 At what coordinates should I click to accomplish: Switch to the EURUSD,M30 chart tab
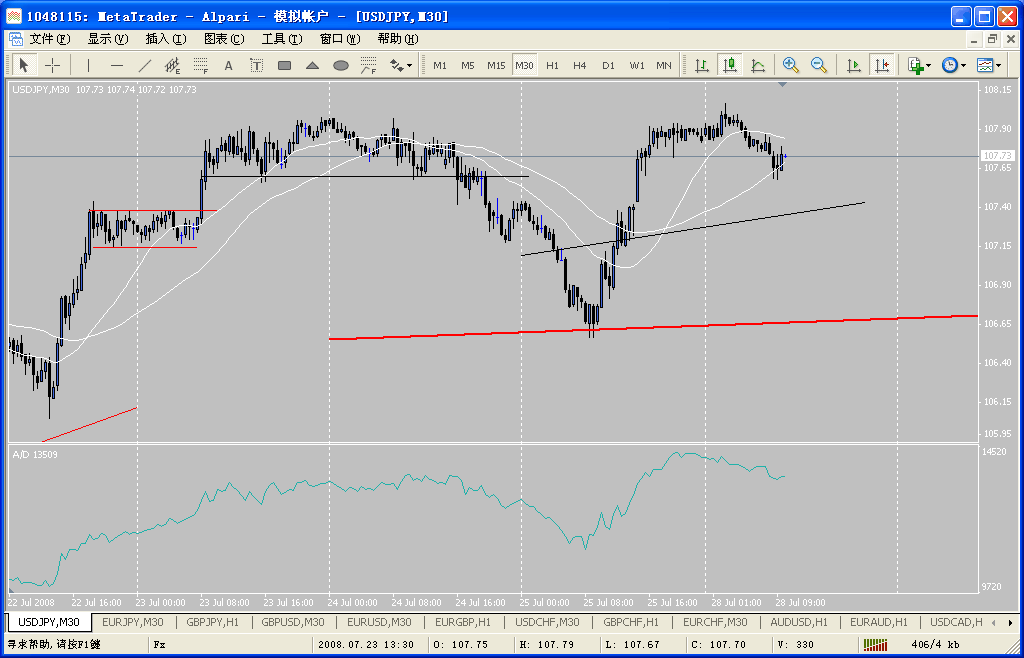pos(379,622)
